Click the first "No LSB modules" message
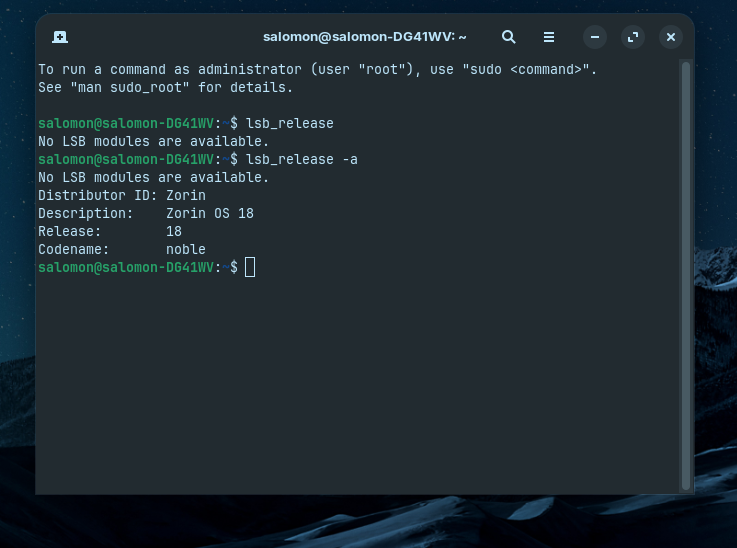The height and width of the screenshot is (548, 737). point(154,141)
